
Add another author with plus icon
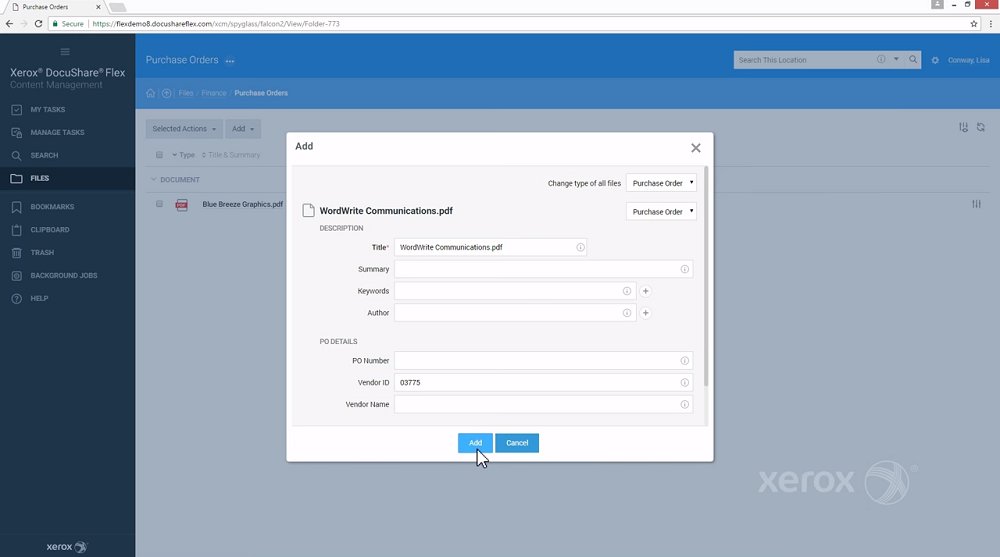point(645,313)
